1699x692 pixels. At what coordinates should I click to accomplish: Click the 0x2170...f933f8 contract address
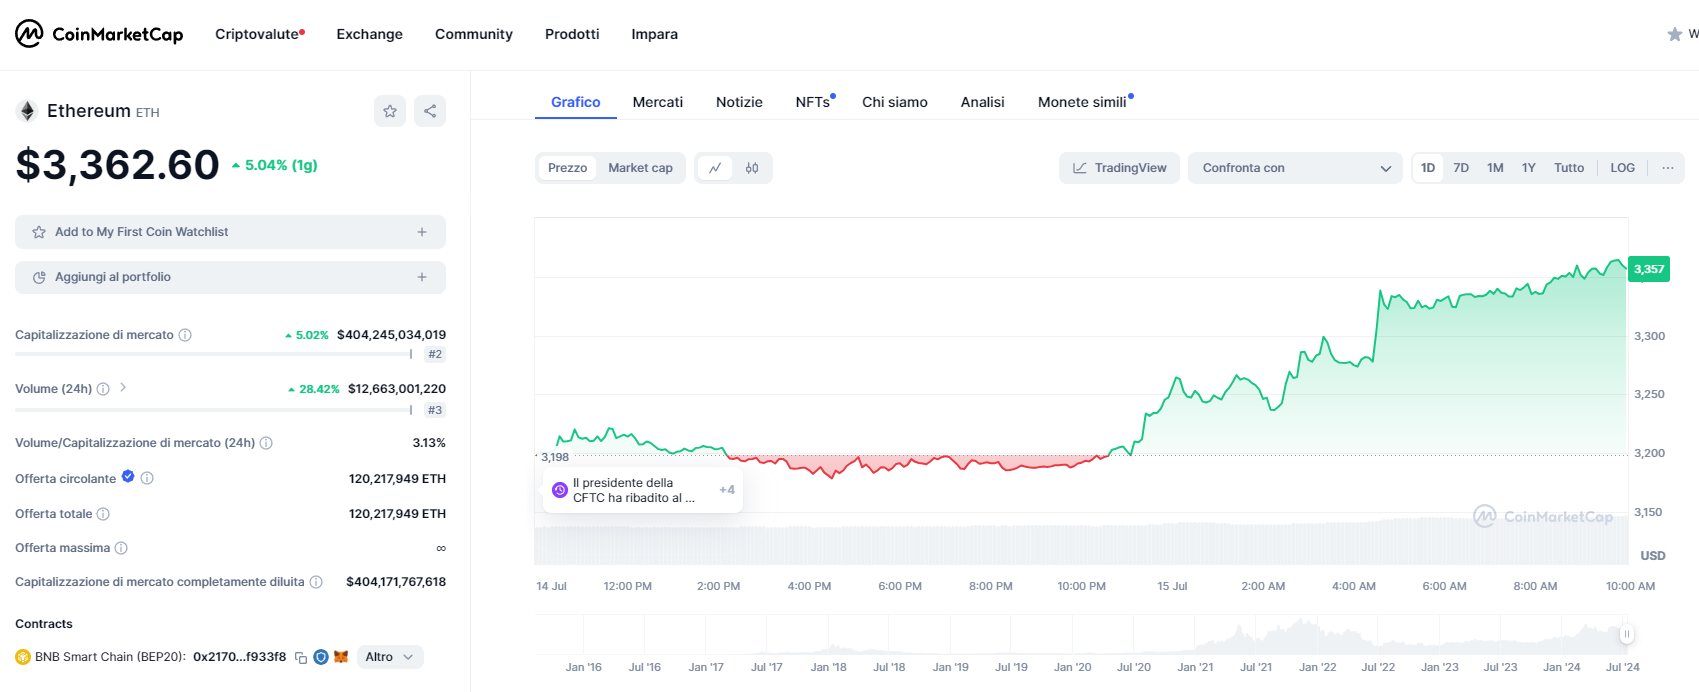point(240,657)
